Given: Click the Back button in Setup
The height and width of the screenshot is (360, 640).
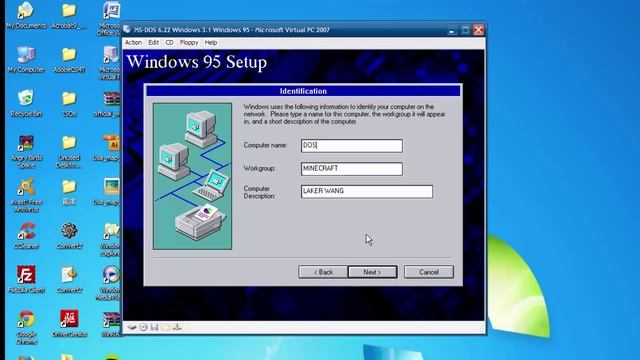Looking at the screenshot, I should (323, 272).
